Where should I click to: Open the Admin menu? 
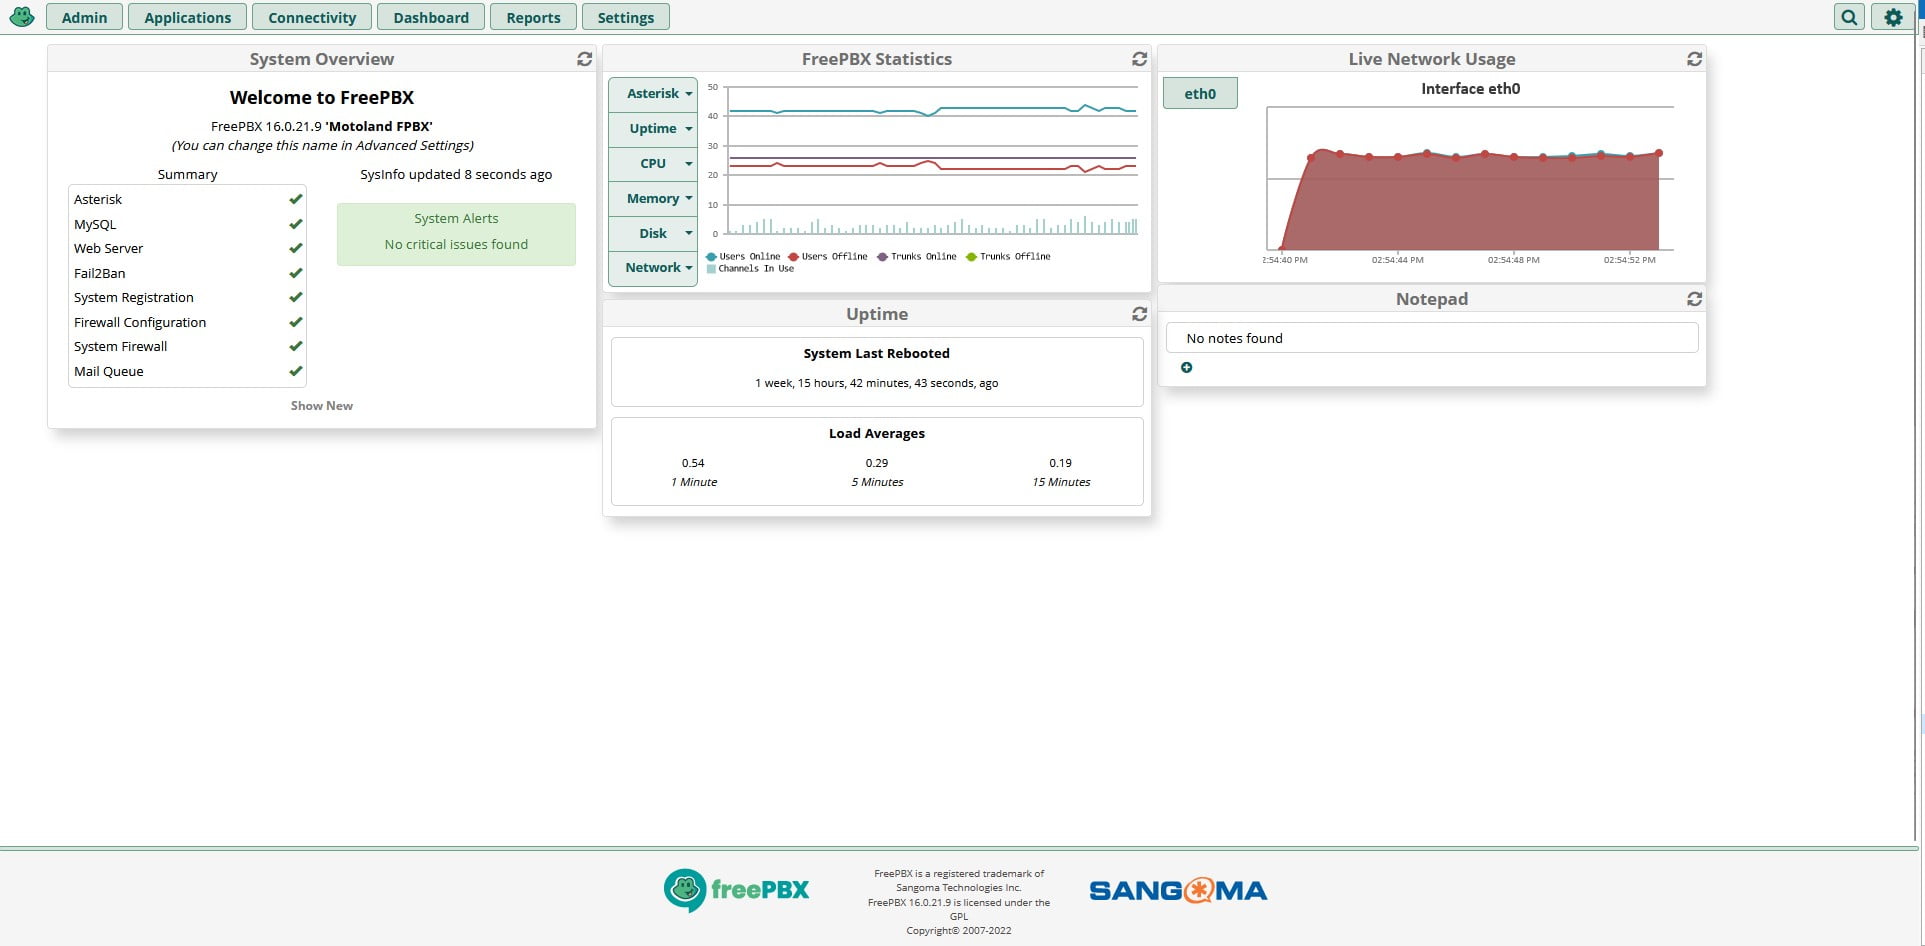pyautogui.click(x=84, y=17)
